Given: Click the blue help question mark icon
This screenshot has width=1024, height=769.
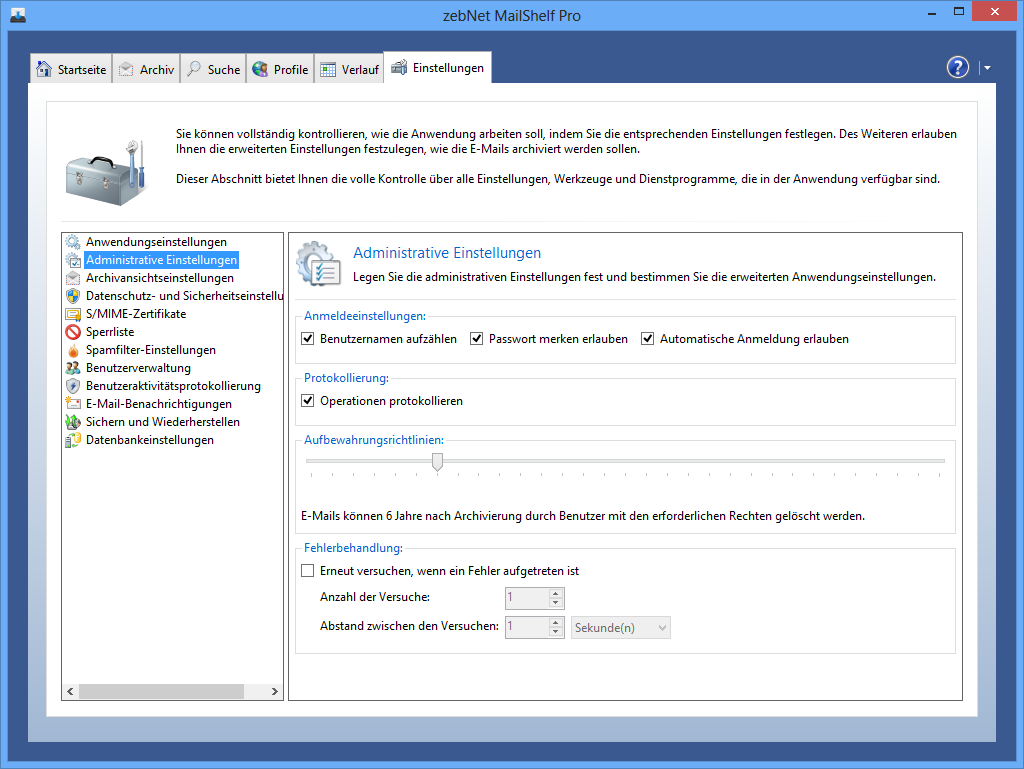Looking at the screenshot, I should coord(957,67).
